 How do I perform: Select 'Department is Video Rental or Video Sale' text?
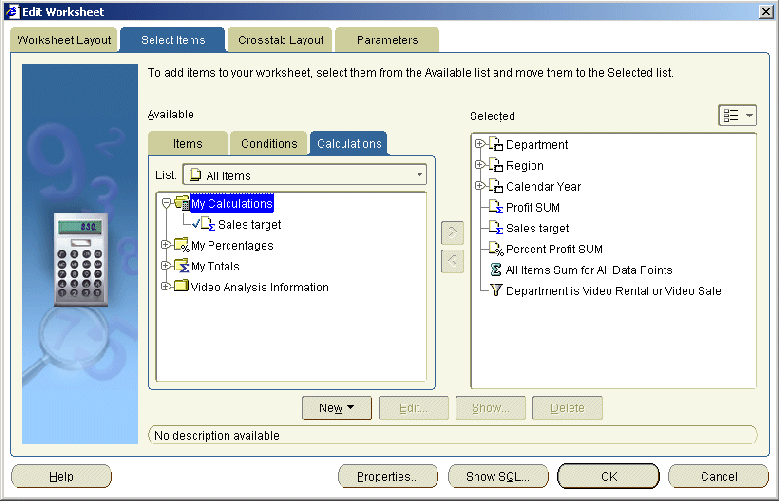(614, 291)
